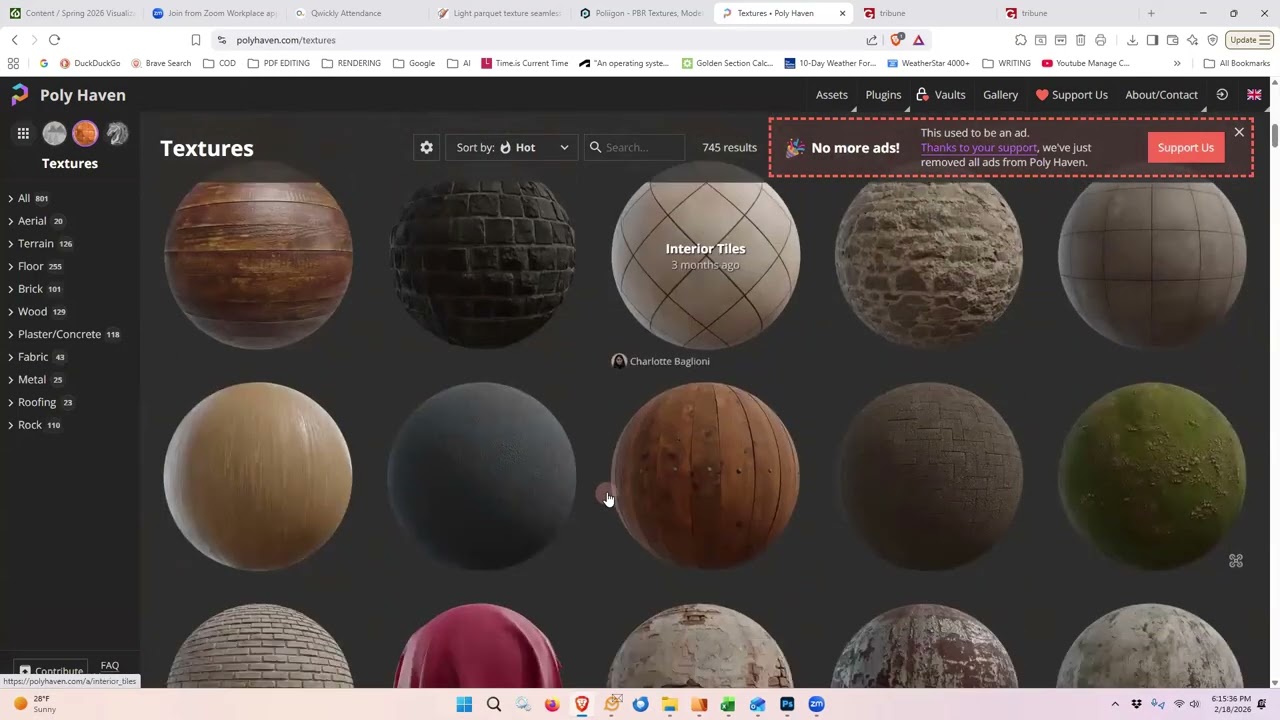
Task: Open the all asset types grid icon
Action: click(23, 133)
